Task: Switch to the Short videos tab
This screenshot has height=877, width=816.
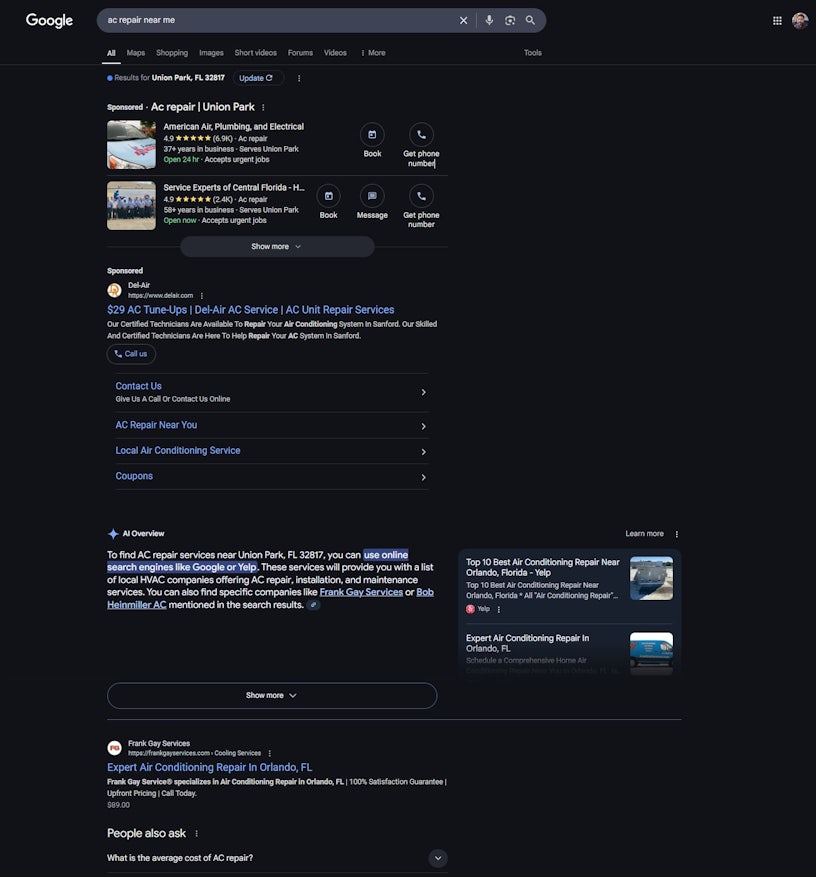Action: point(255,53)
